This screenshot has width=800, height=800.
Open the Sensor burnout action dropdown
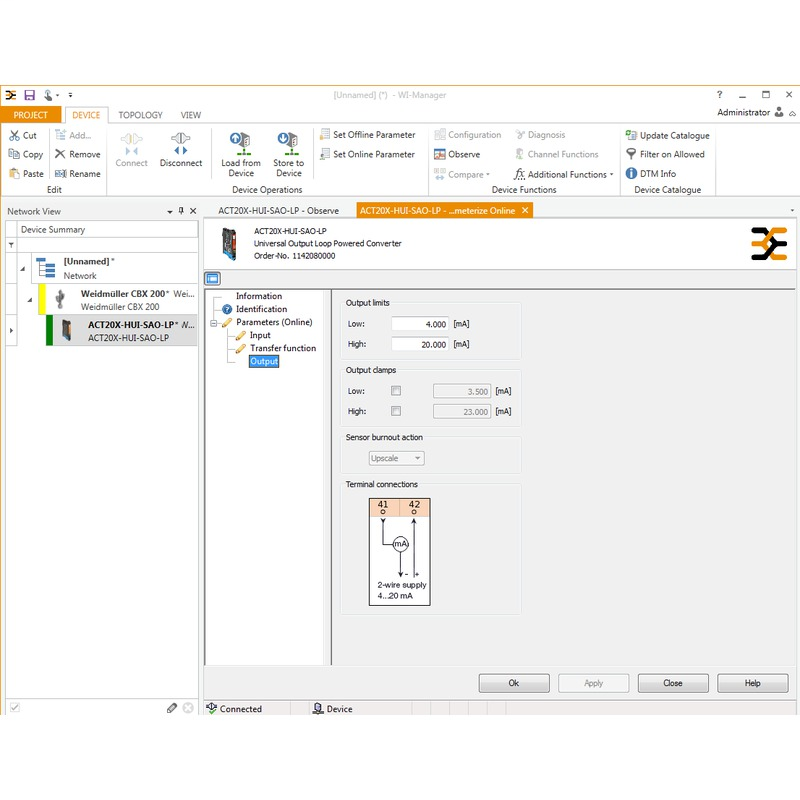click(396, 458)
